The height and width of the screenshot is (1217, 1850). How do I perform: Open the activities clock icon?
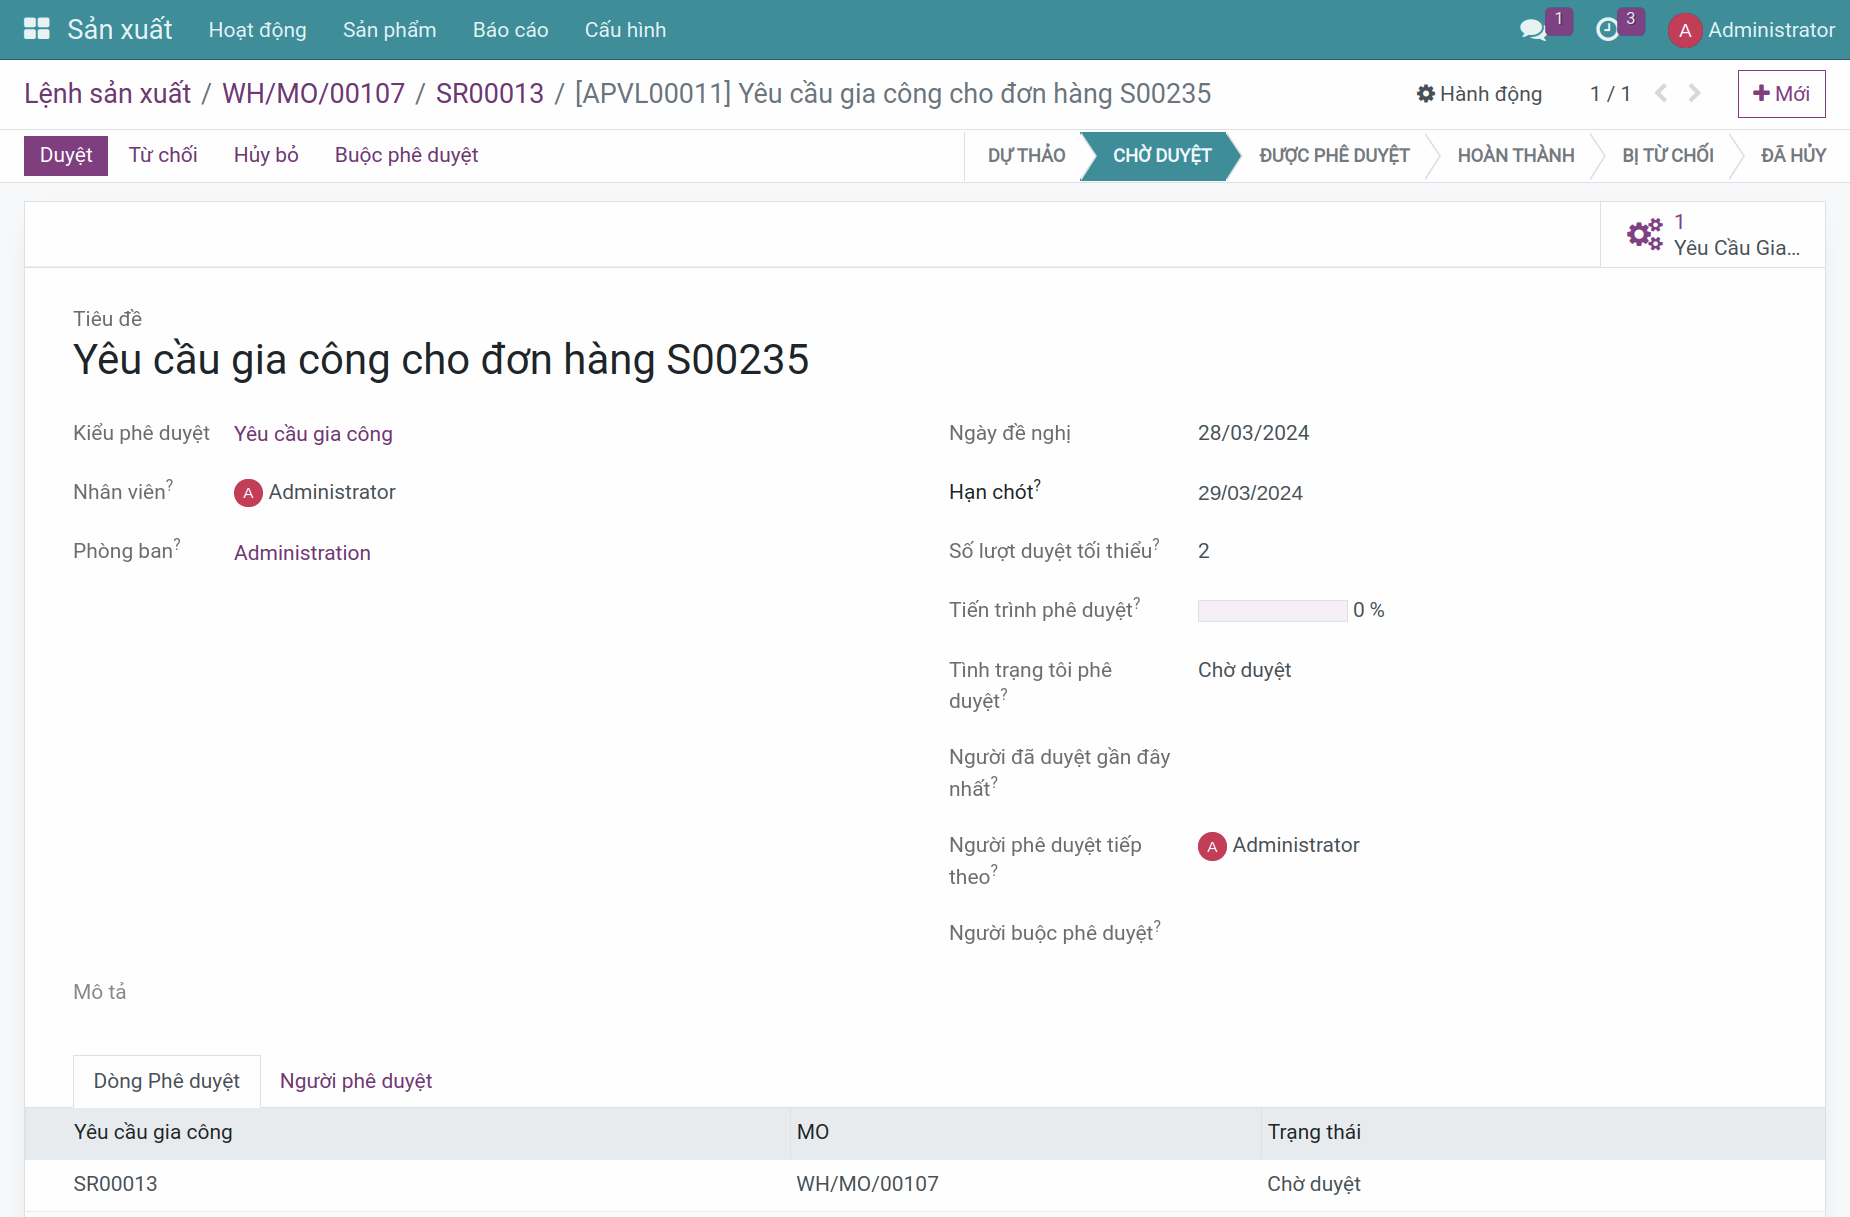click(x=1607, y=30)
